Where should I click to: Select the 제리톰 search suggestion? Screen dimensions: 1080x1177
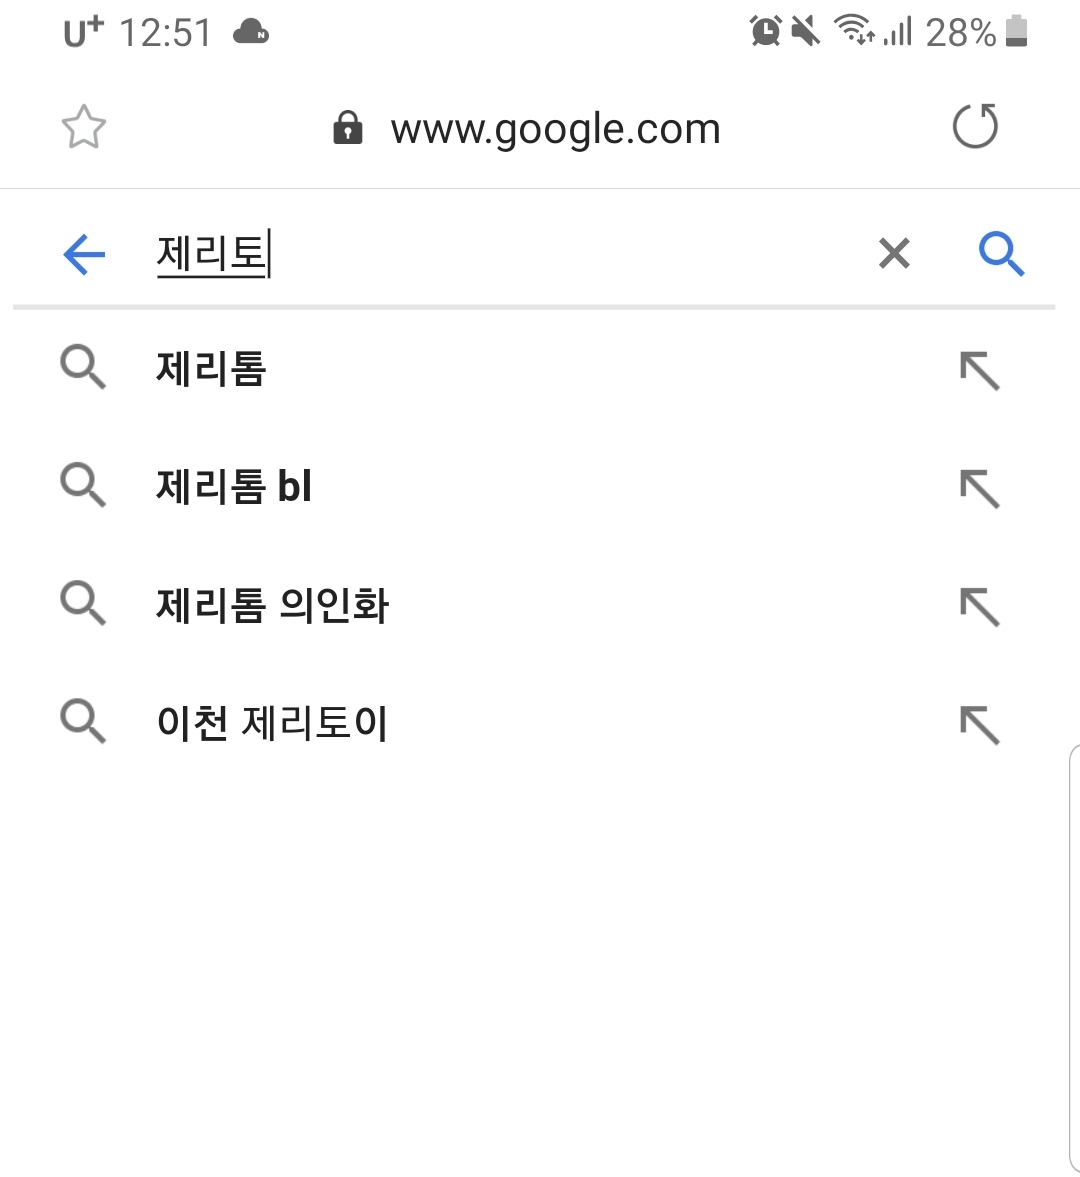[212, 369]
